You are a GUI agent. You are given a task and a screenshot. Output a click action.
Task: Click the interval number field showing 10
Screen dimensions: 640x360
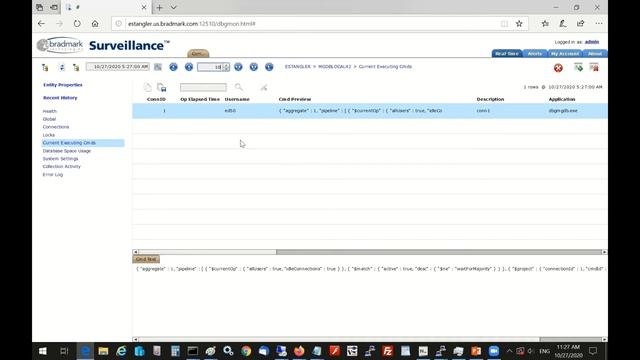pyautogui.click(x=210, y=67)
